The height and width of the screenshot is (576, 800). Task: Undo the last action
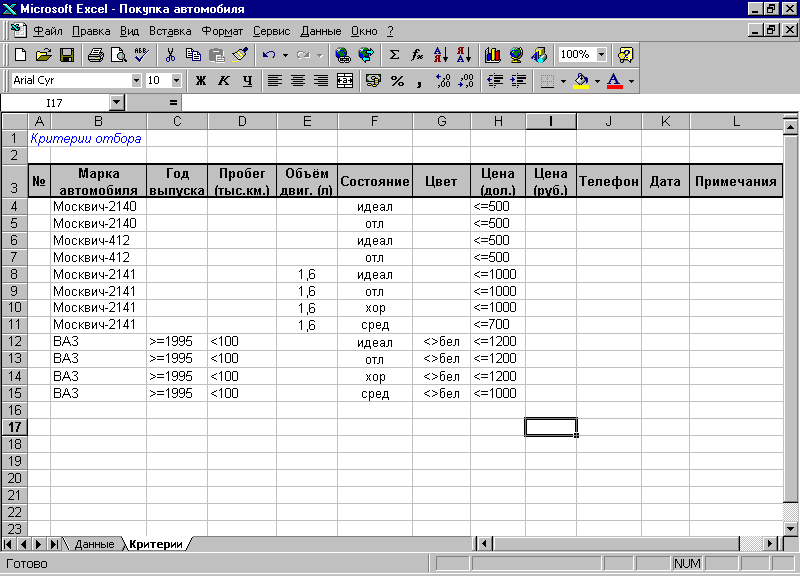[x=269, y=55]
